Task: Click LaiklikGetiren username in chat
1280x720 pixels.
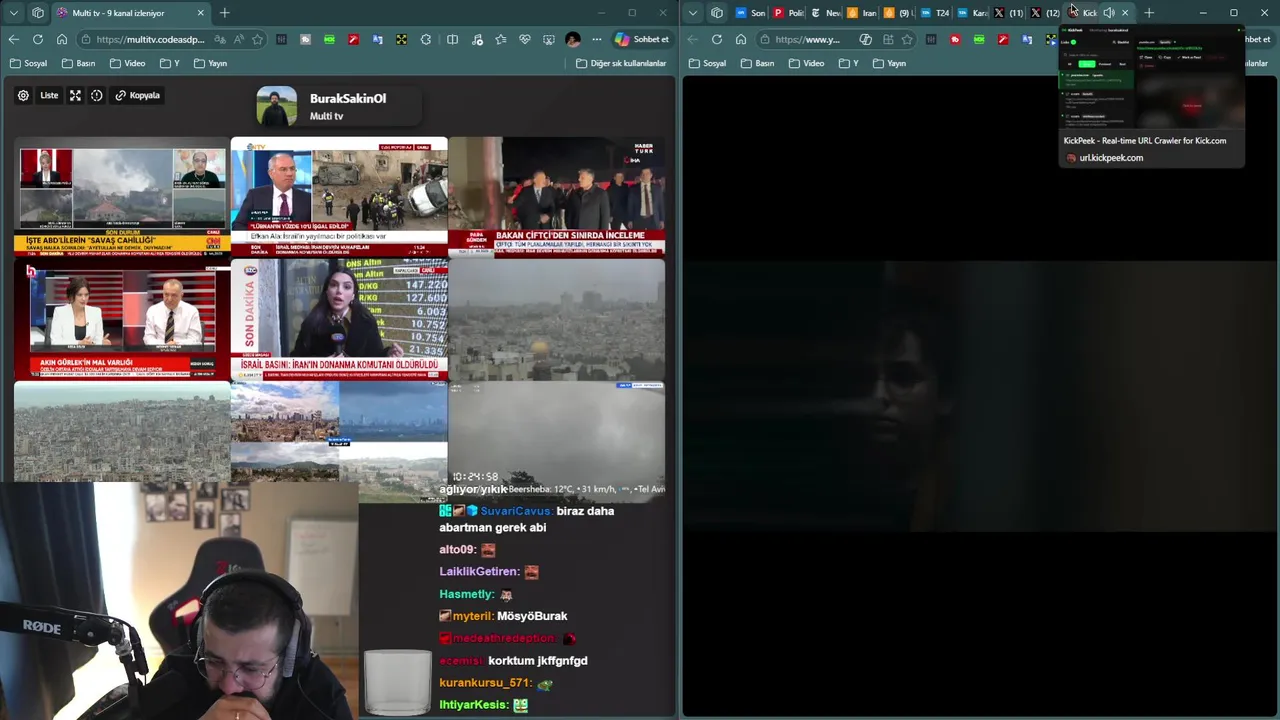Action: 479,572
